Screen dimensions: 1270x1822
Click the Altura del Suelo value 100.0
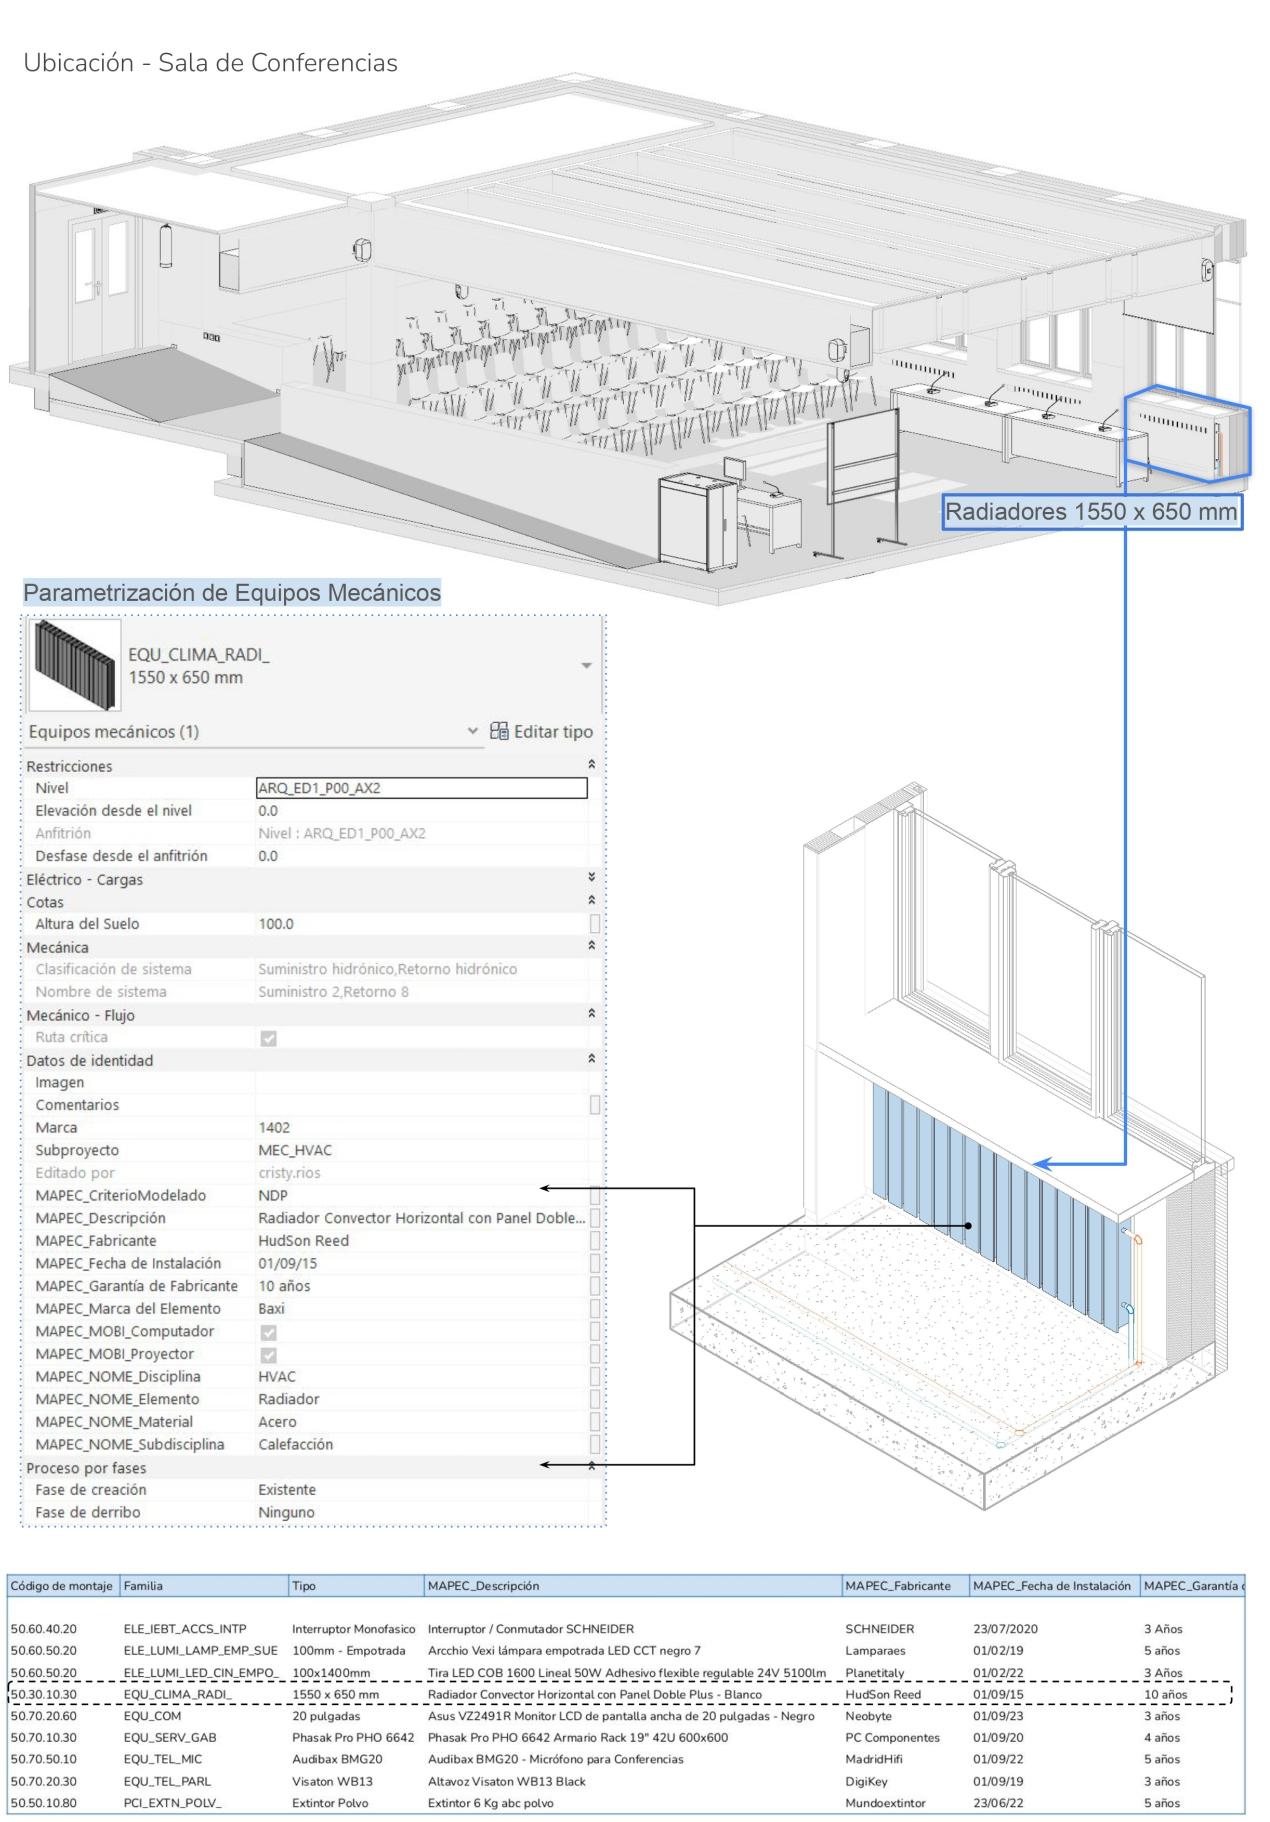(x=276, y=924)
